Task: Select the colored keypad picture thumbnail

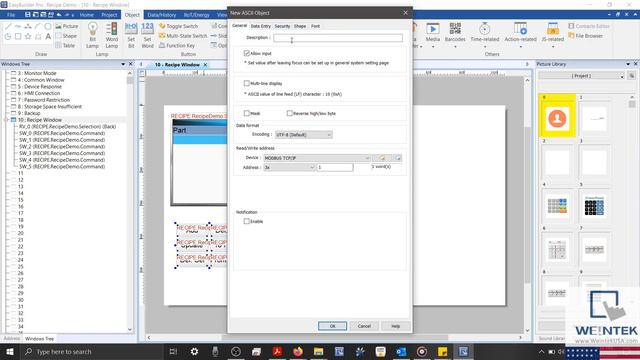Action: [557, 206]
